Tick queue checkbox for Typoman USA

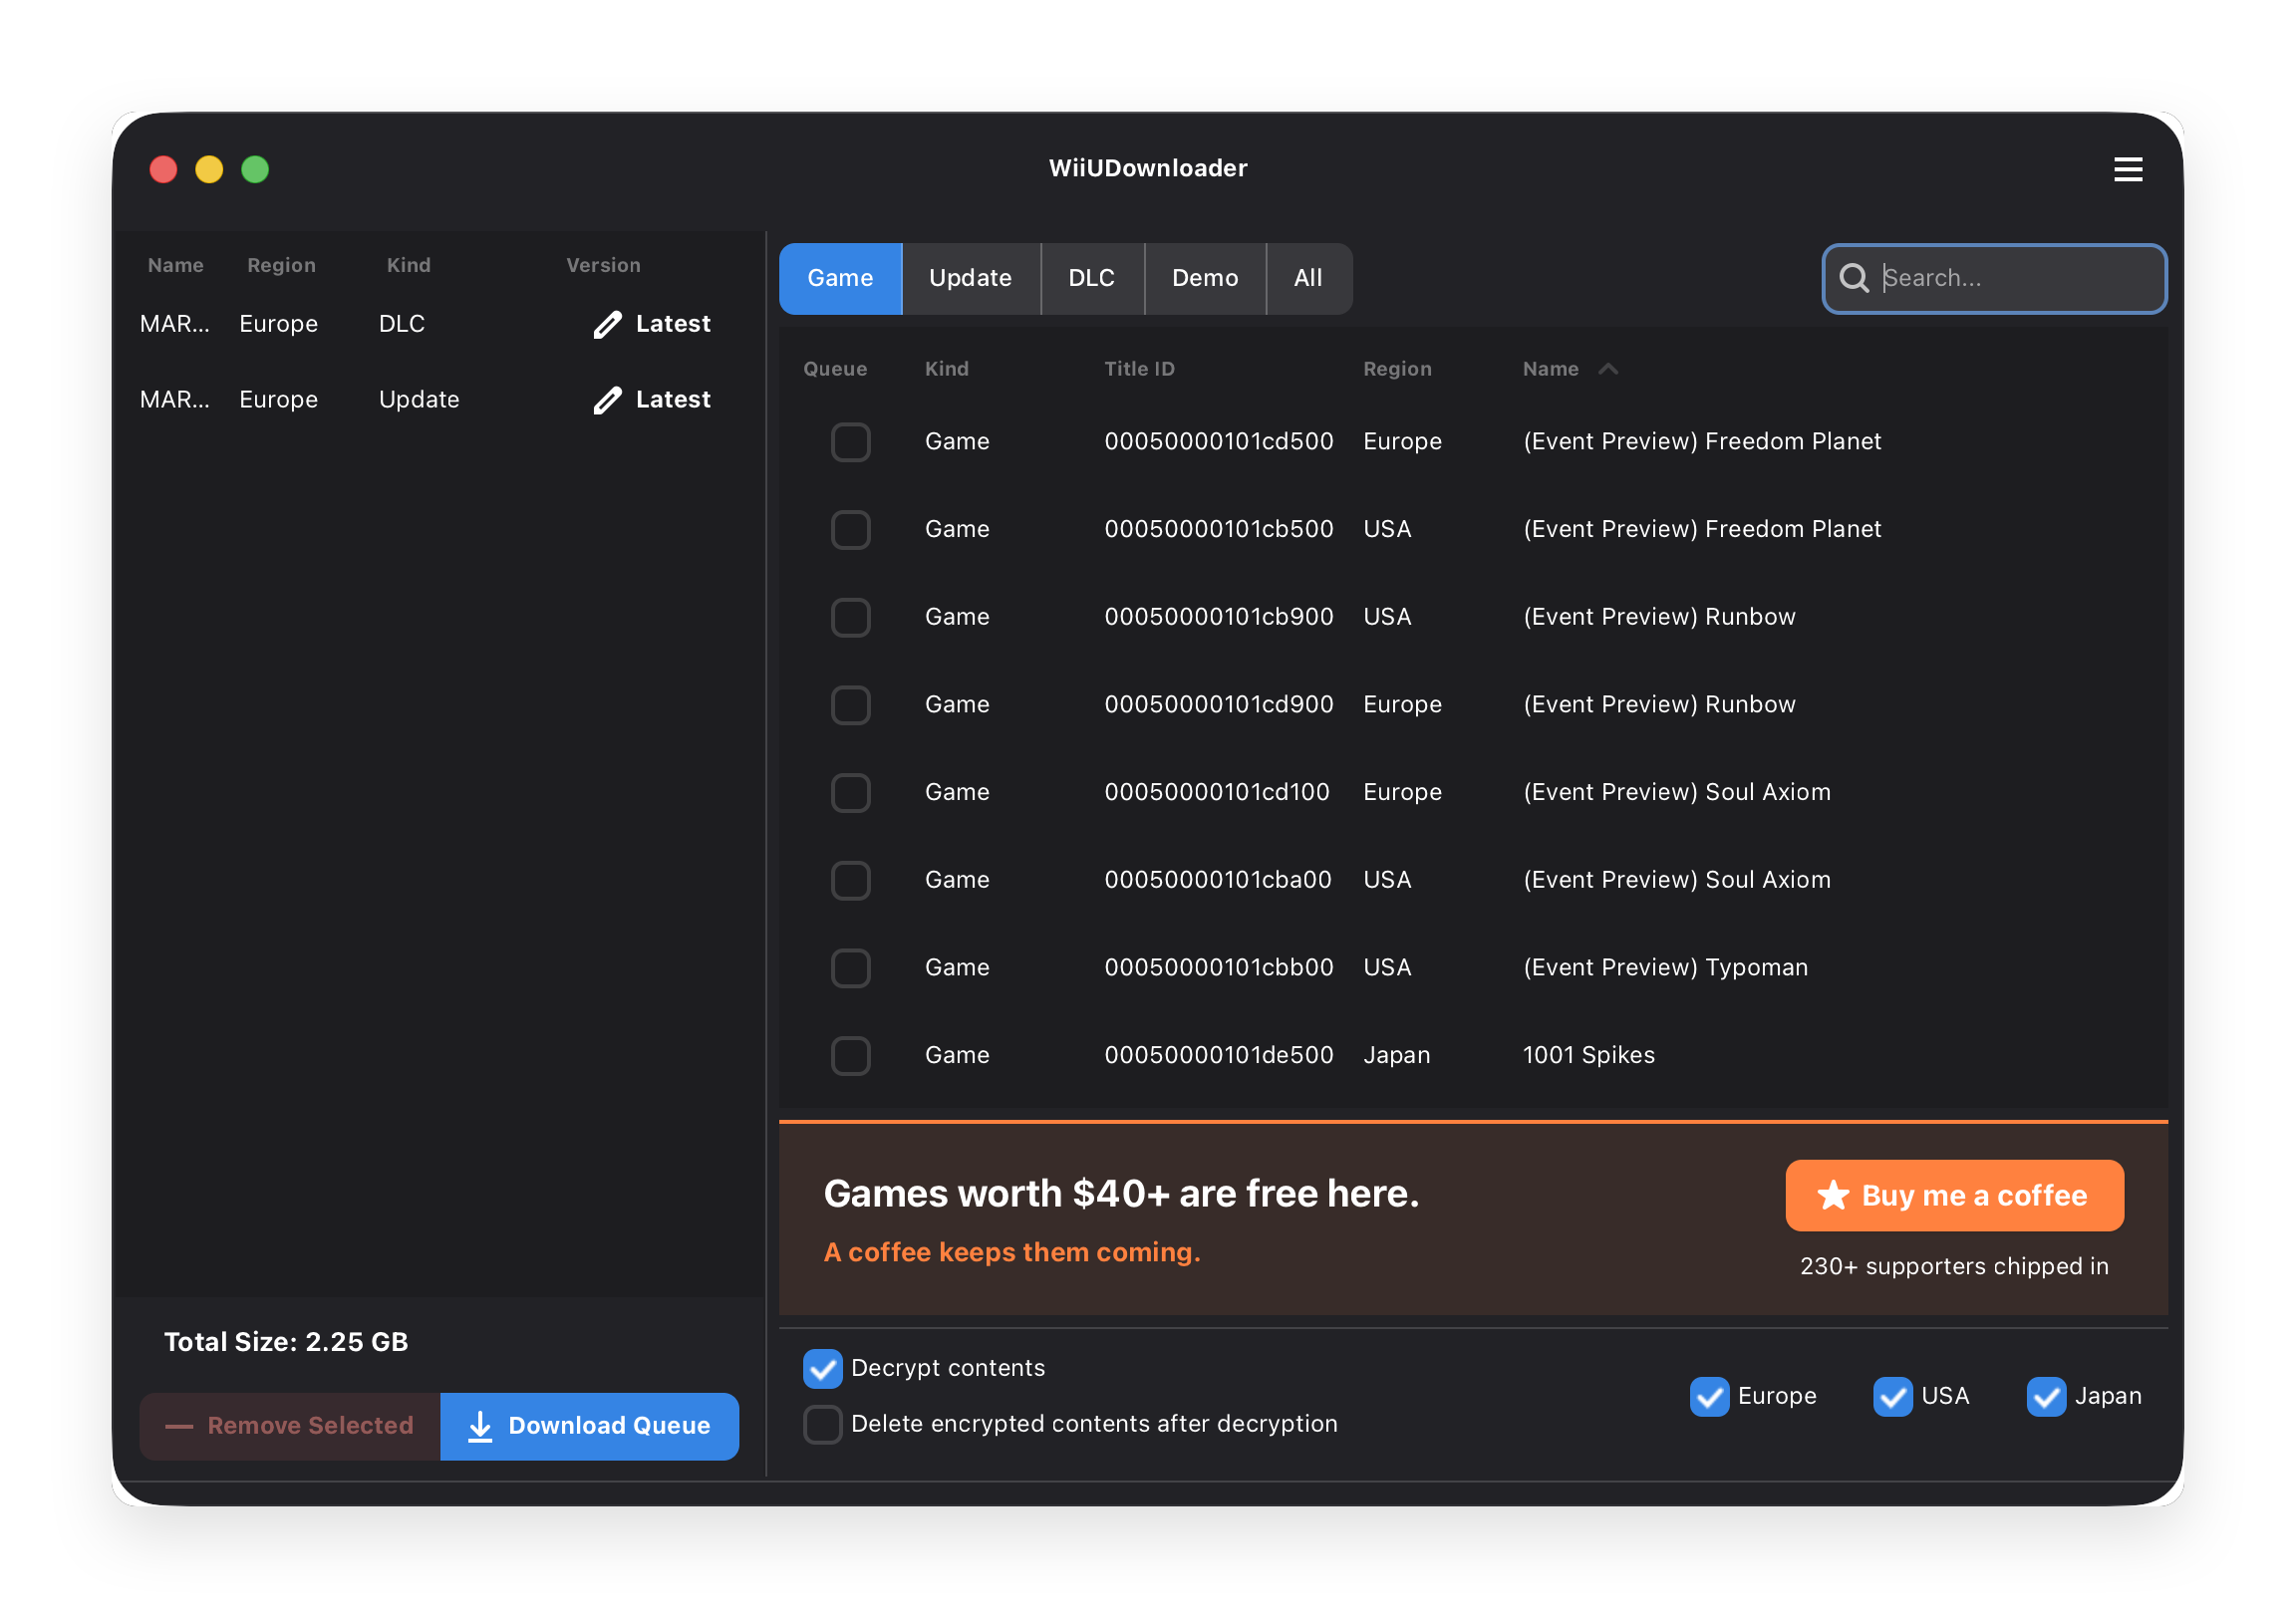tap(850, 968)
